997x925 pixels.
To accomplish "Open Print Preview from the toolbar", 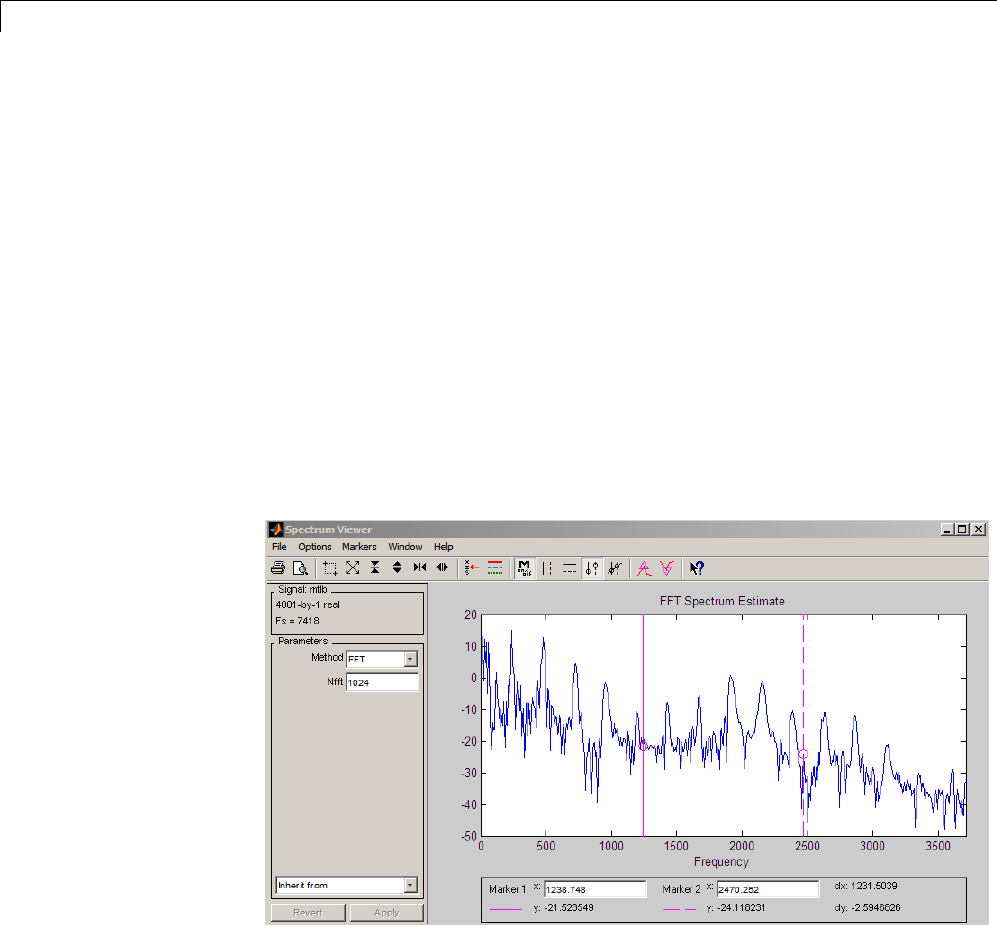I will (298, 568).
